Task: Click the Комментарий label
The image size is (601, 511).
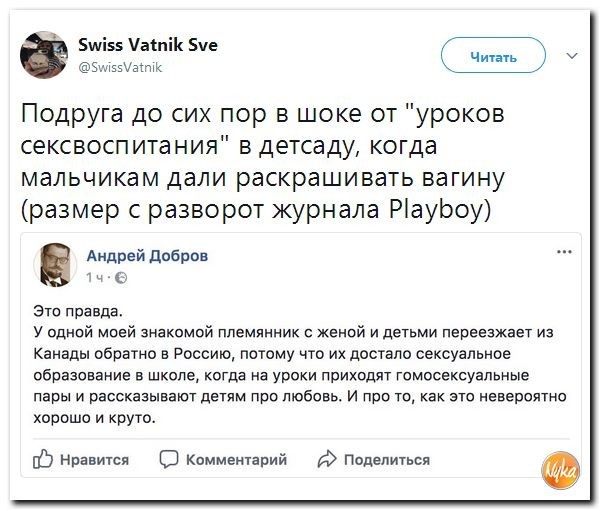Action: click(x=237, y=459)
